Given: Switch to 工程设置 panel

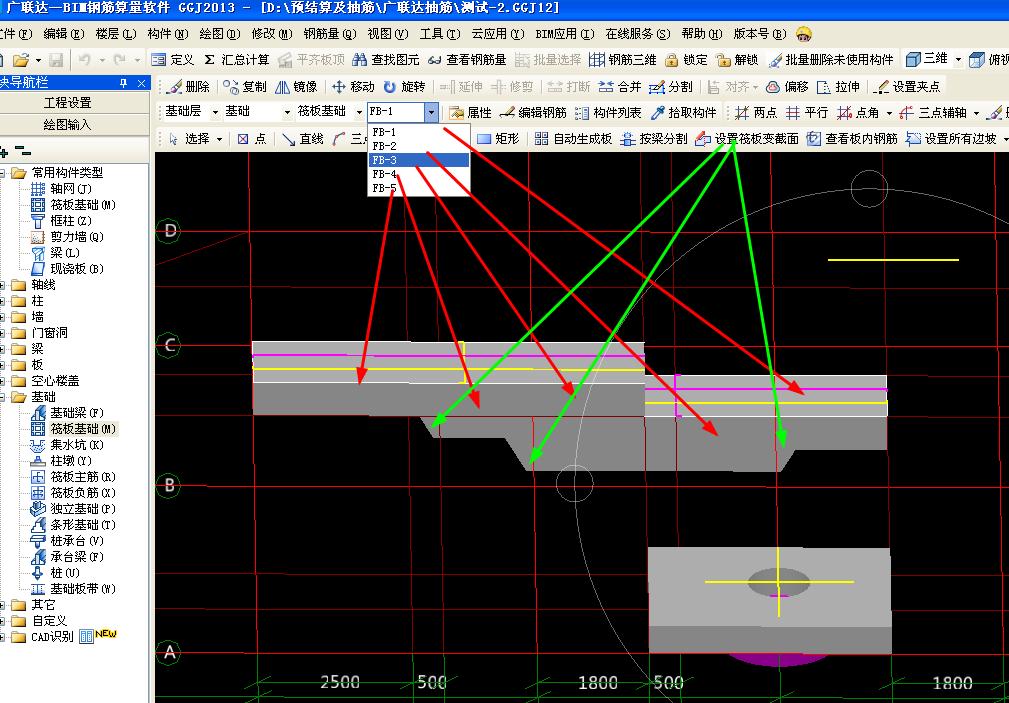Looking at the screenshot, I should (68, 103).
